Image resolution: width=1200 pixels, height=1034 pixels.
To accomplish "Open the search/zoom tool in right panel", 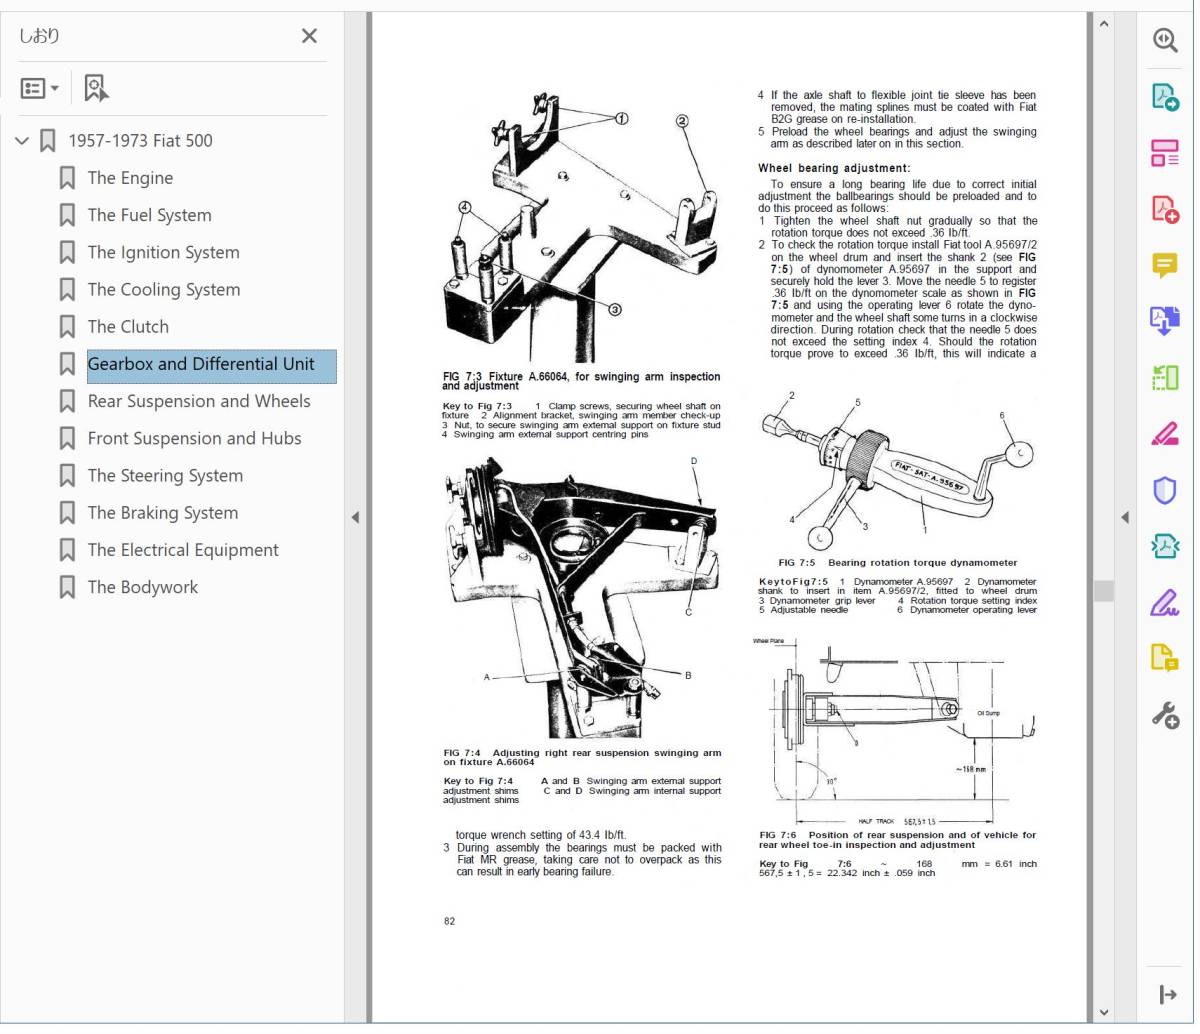I will point(1165,40).
